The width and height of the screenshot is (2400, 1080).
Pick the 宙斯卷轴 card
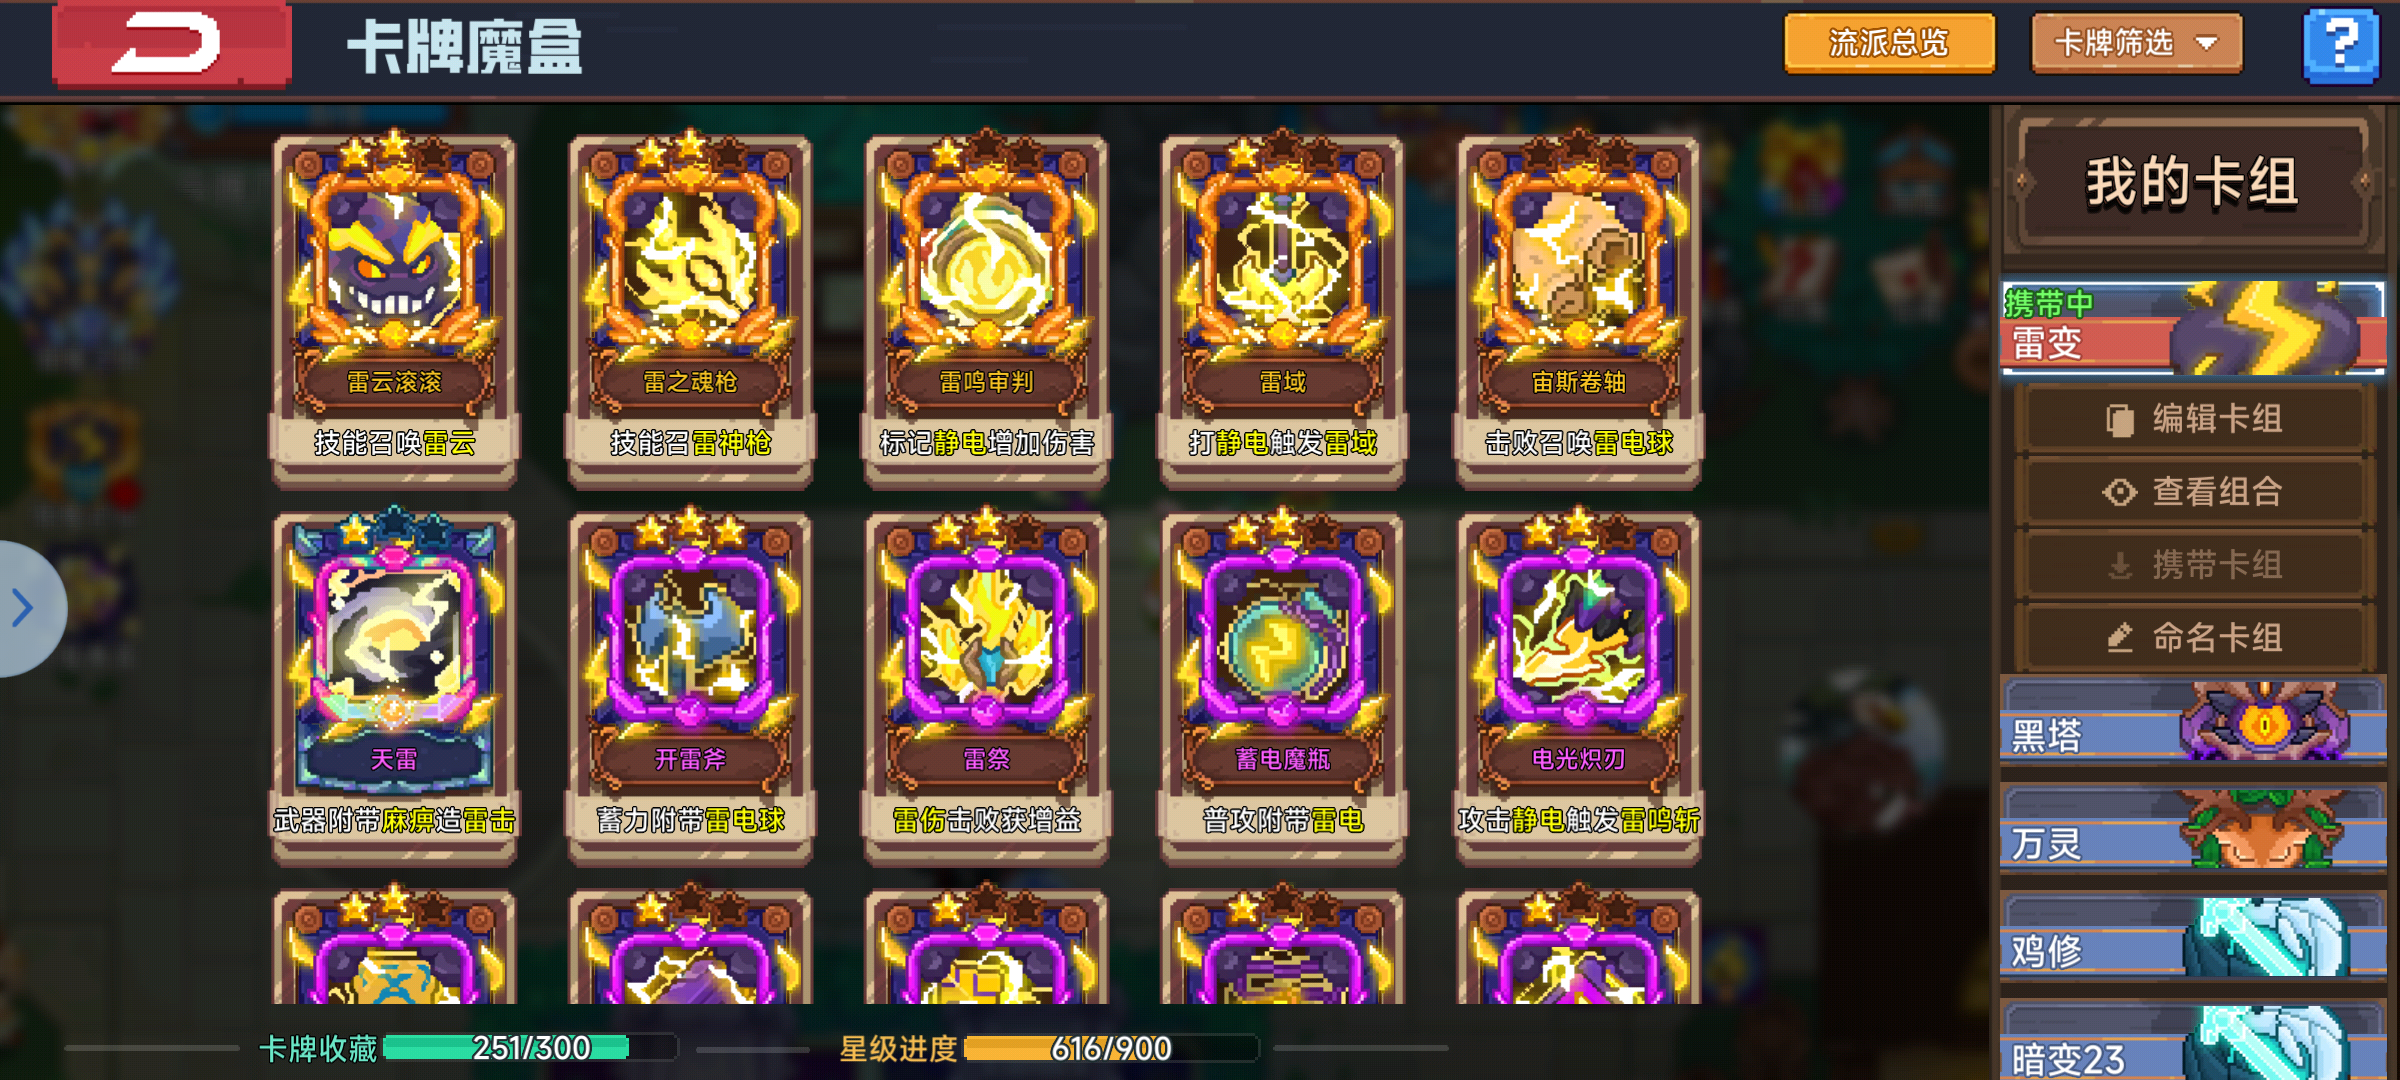coord(1579,309)
